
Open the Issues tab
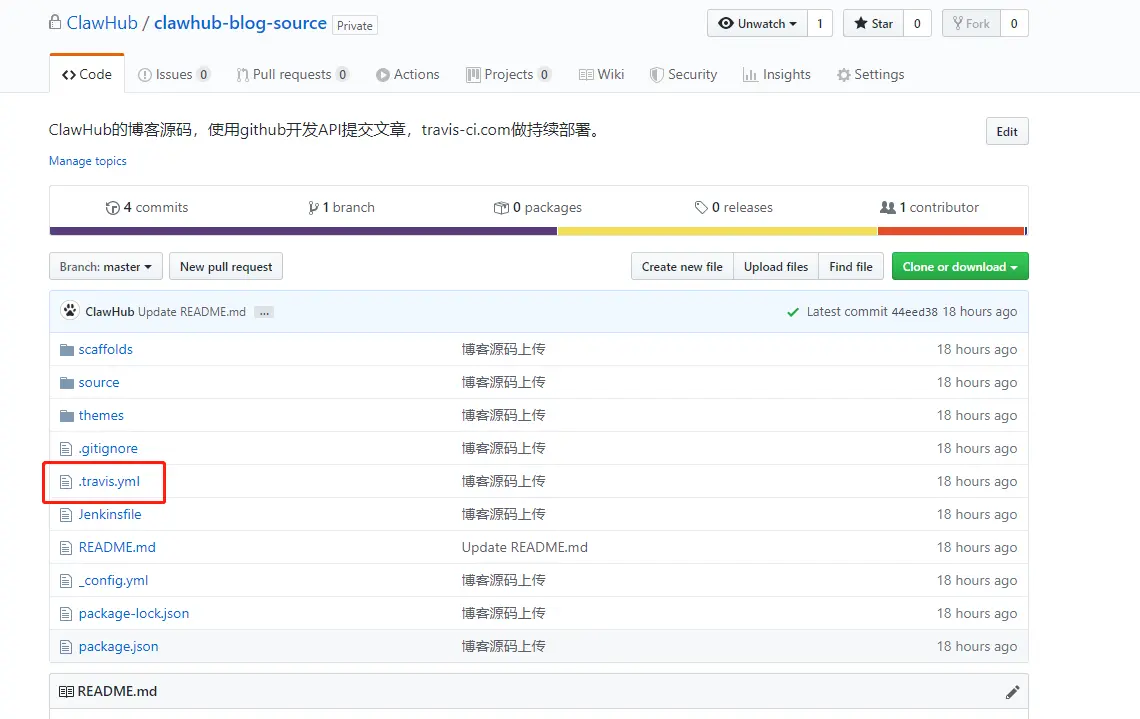click(174, 74)
